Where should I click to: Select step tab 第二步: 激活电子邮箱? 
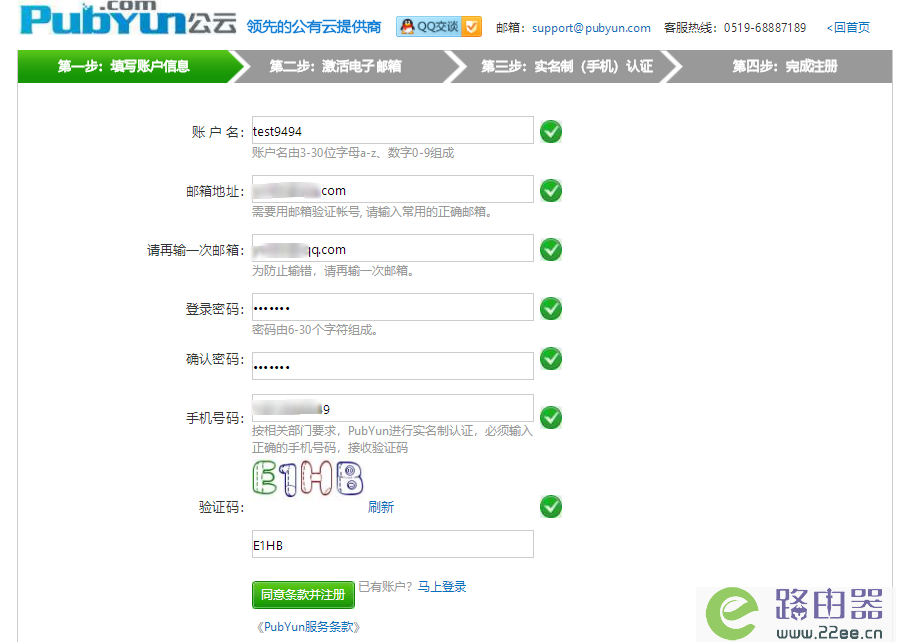coord(336,67)
